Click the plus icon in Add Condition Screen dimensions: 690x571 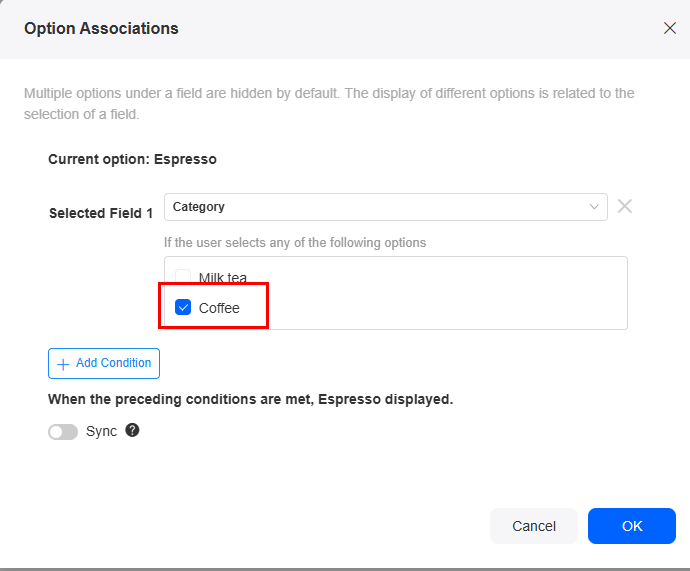coord(63,364)
